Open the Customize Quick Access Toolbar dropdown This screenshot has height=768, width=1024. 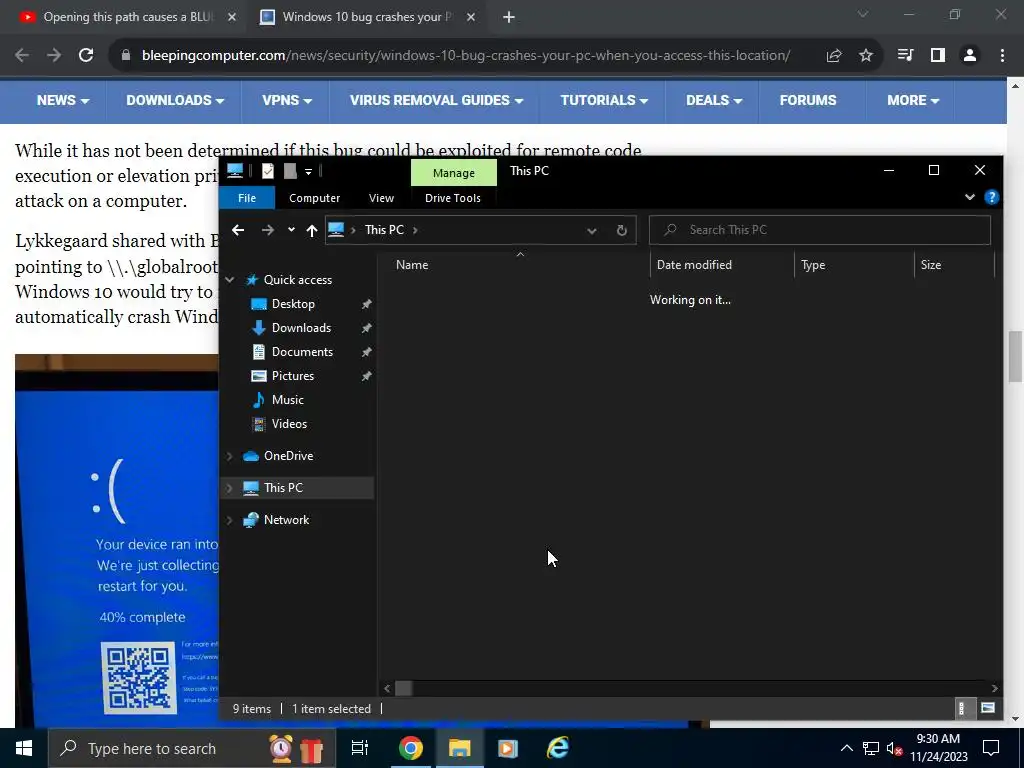tap(308, 172)
